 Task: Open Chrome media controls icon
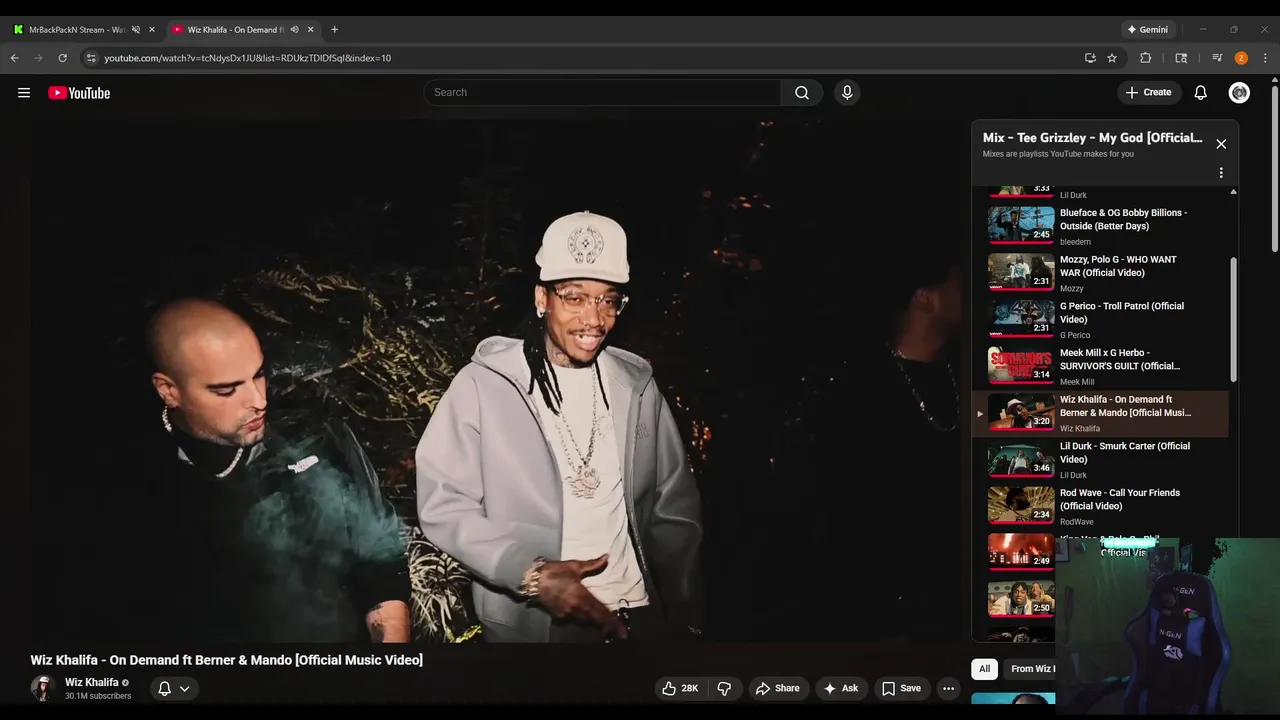[1217, 58]
